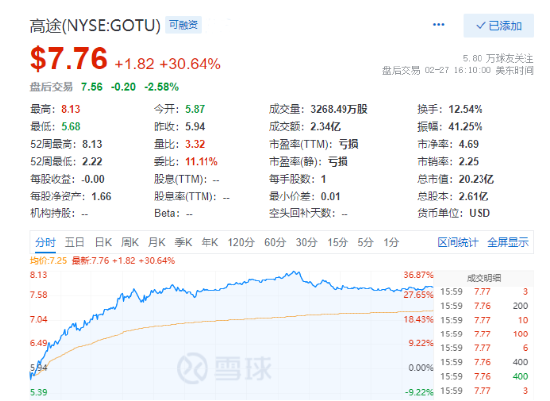The width and height of the screenshot is (550, 401).
Task: Click the 委比 value 11.11%
Action: coord(201,162)
